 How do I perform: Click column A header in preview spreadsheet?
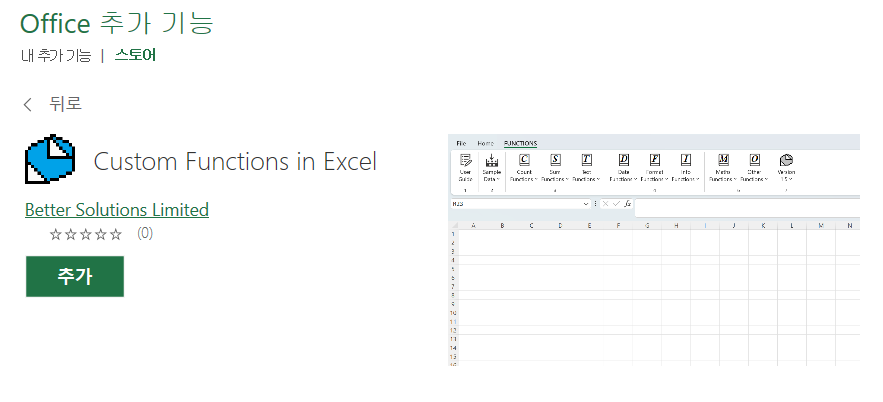pos(473,226)
